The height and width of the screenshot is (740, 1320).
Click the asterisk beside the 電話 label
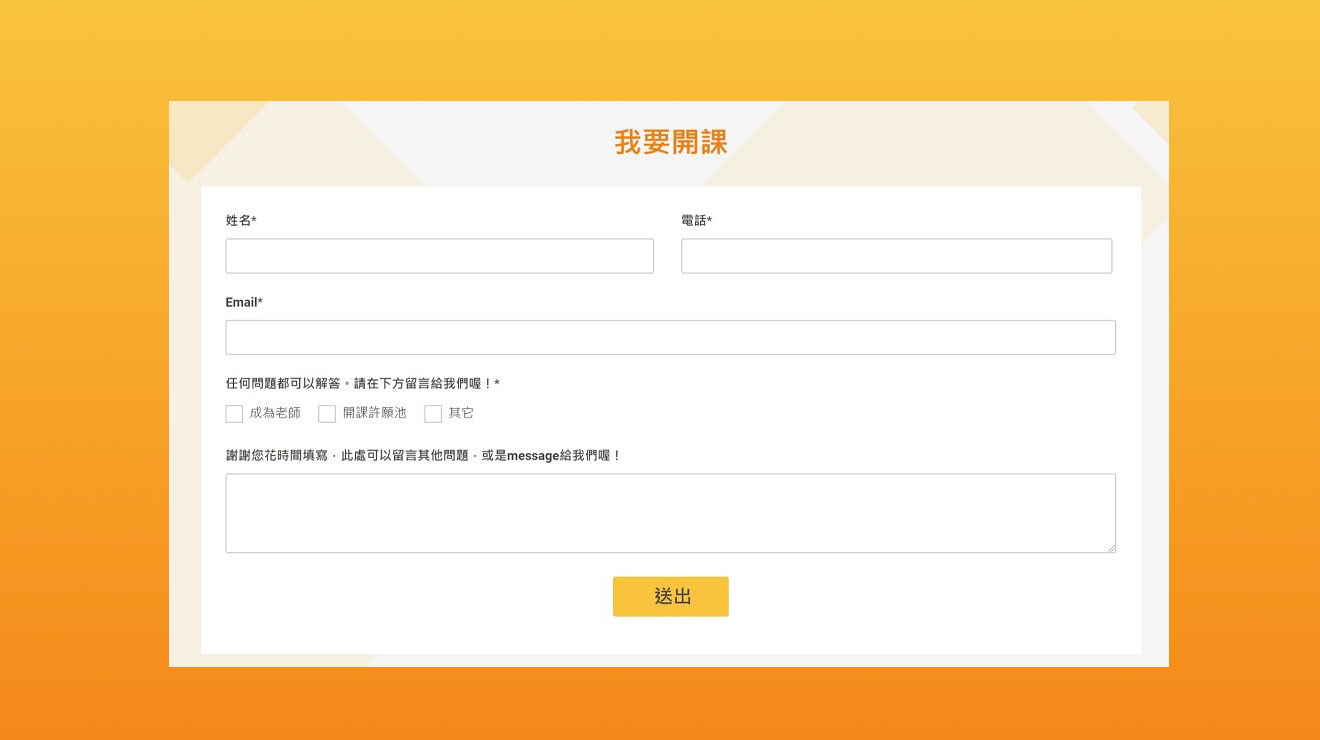coord(710,221)
